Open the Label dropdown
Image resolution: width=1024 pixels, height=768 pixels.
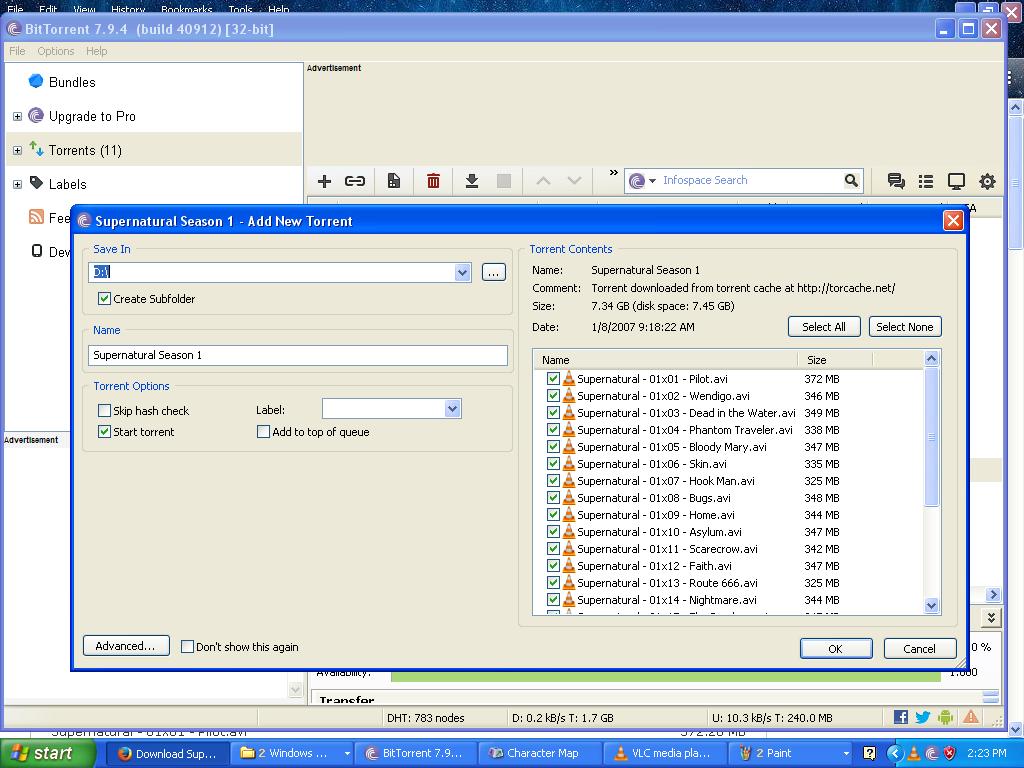[x=453, y=409]
